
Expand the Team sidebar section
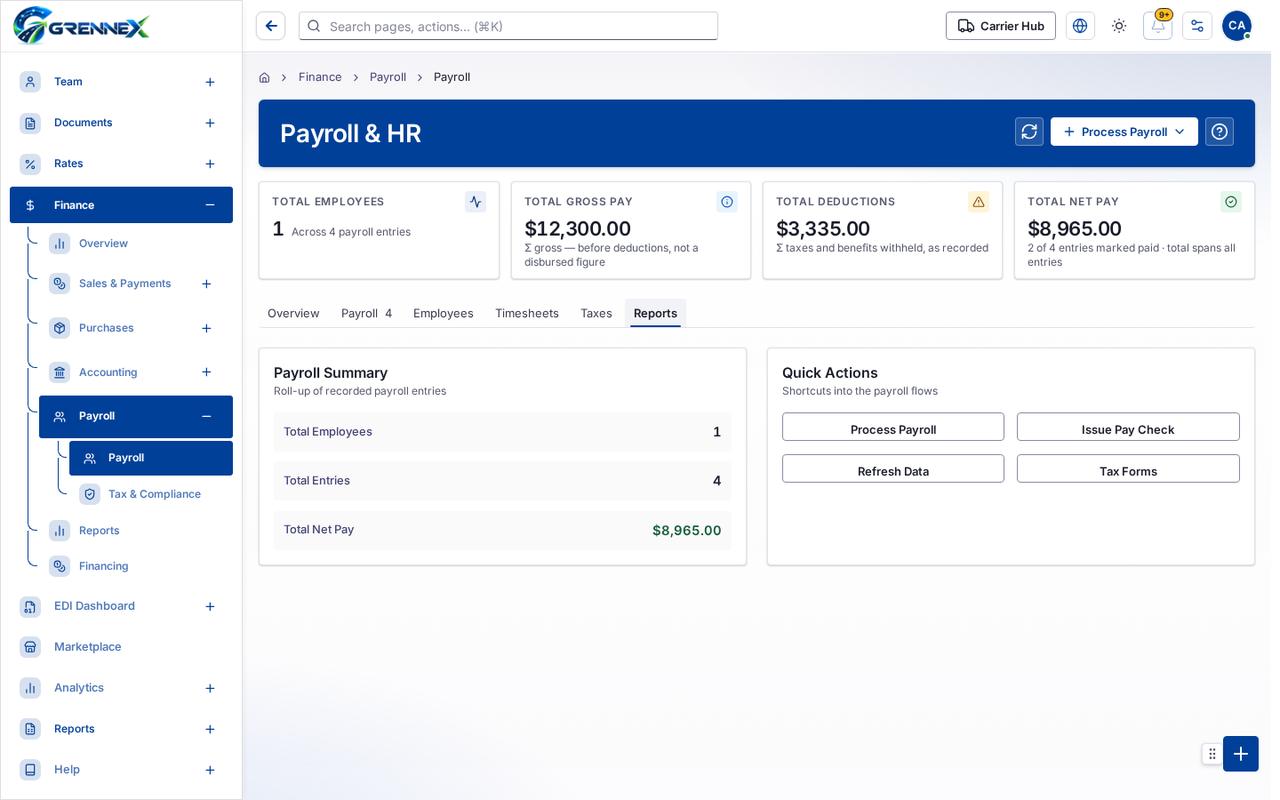(x=210, y=82)
